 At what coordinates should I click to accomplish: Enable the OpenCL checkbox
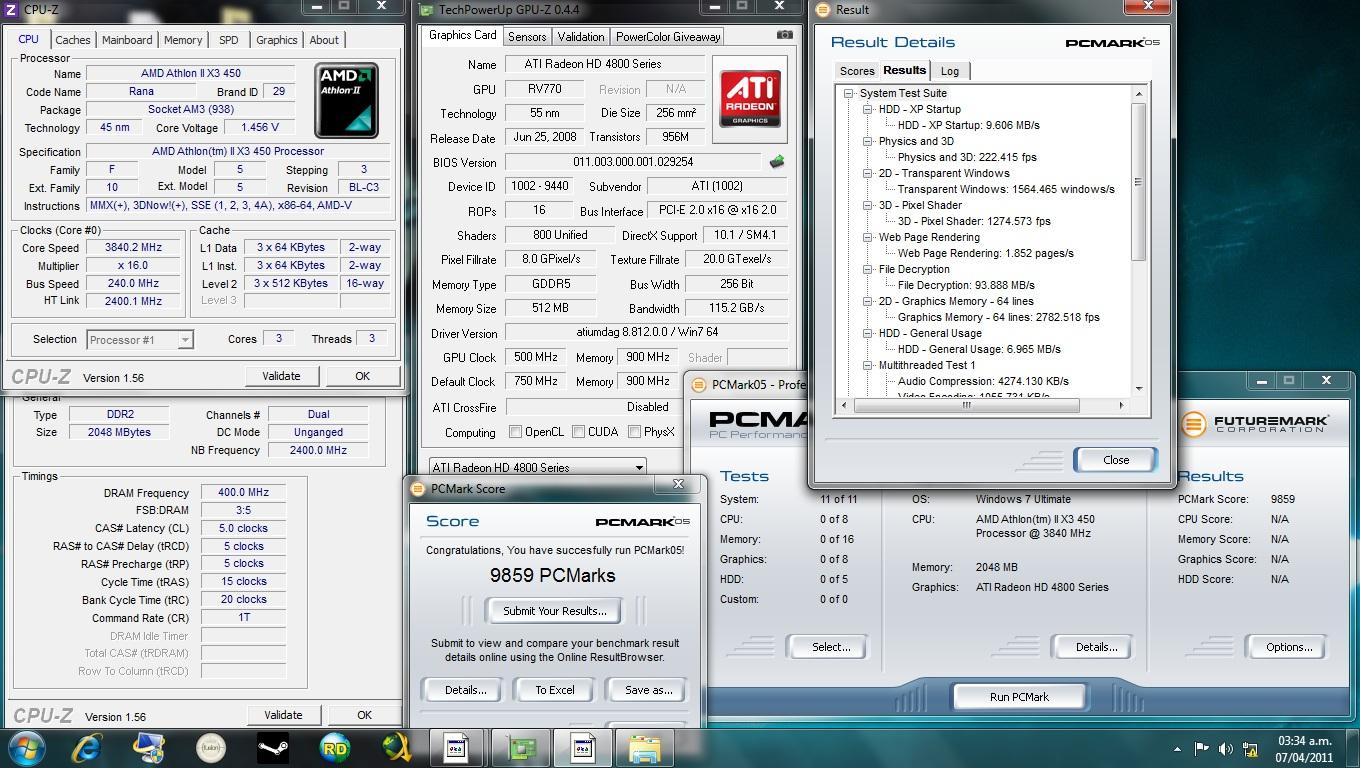(516, 432)
